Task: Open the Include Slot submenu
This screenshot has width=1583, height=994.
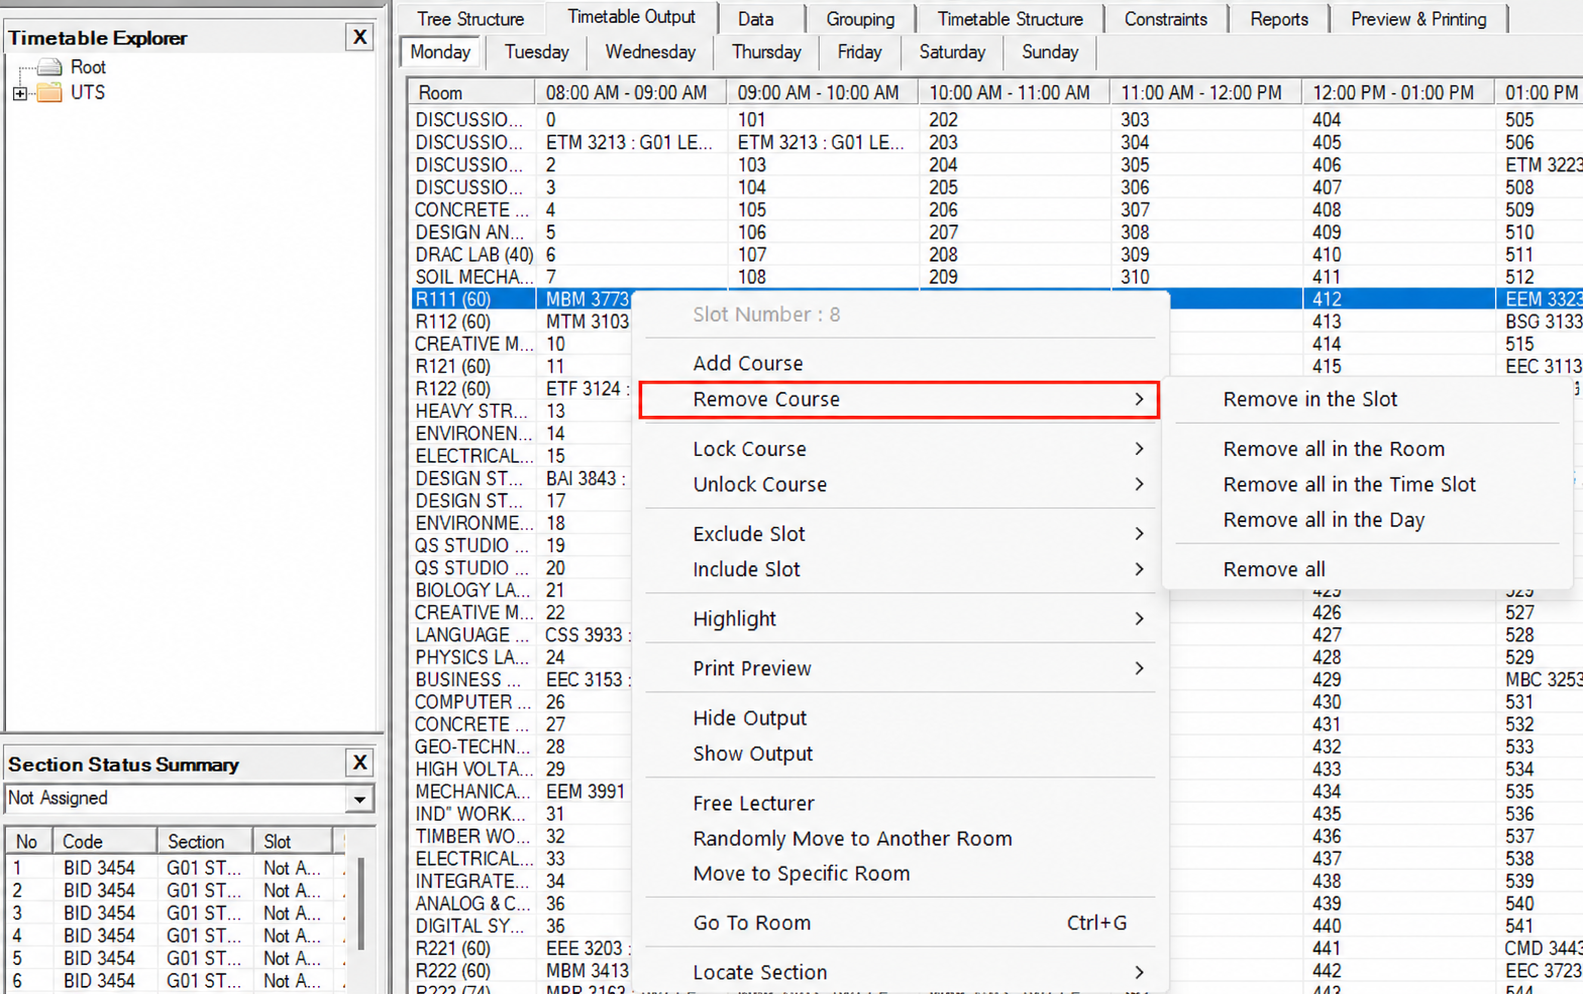Action: click(900, 569)
